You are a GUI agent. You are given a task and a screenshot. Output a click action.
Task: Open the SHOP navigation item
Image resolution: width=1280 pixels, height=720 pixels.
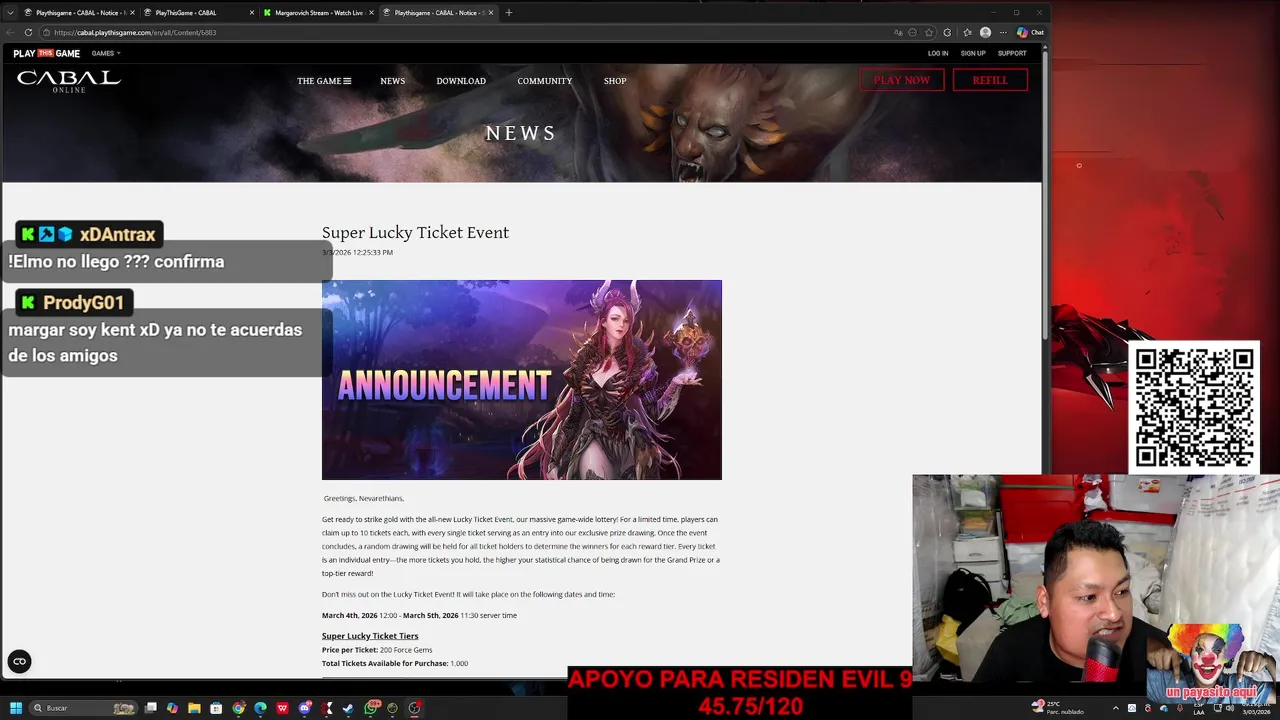coord(615,81)
